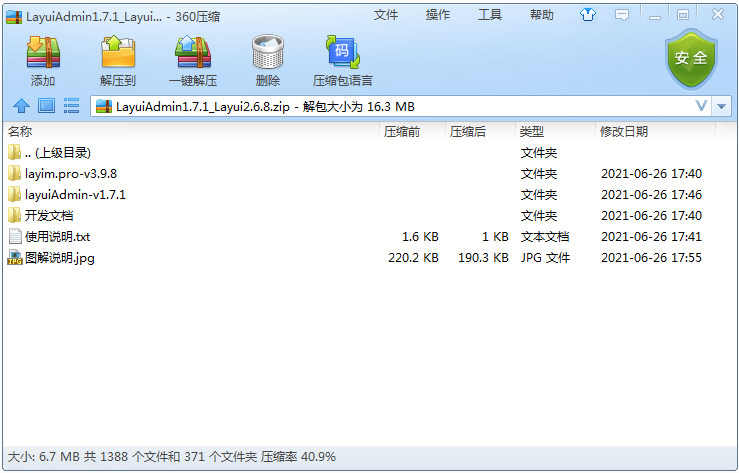This screenshot has width=739, height=473.
Task: Click the JPG 文件 type cell
Action: tap(545, 258)
